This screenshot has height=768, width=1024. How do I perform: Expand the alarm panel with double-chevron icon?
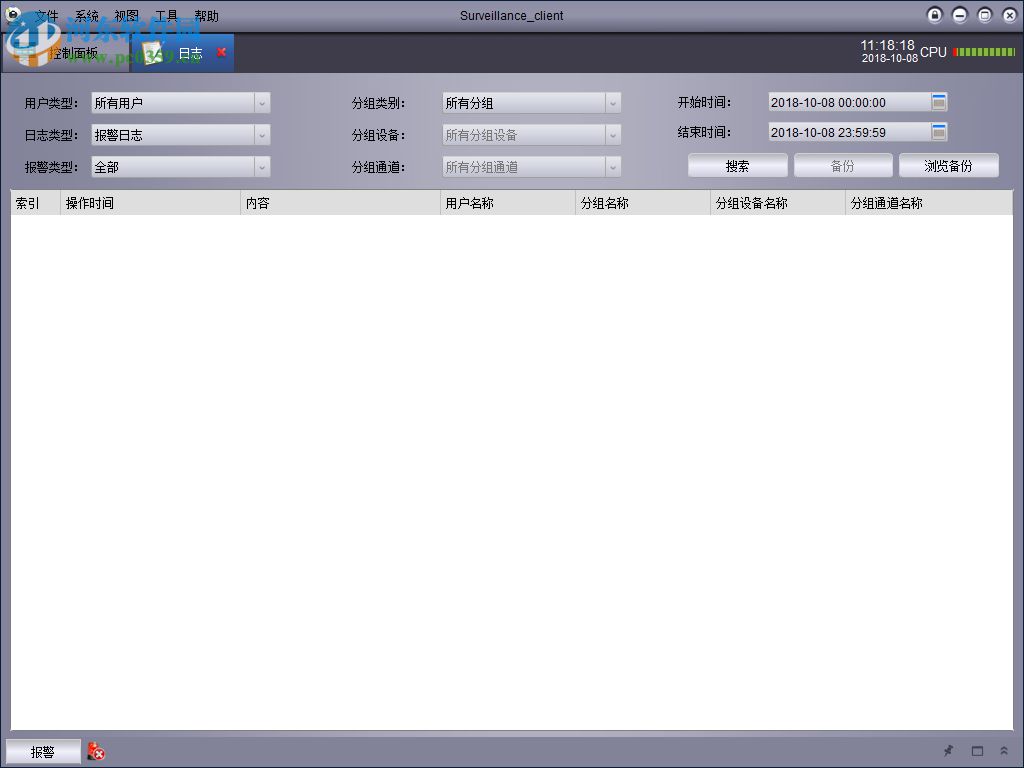coord(1004,751)
